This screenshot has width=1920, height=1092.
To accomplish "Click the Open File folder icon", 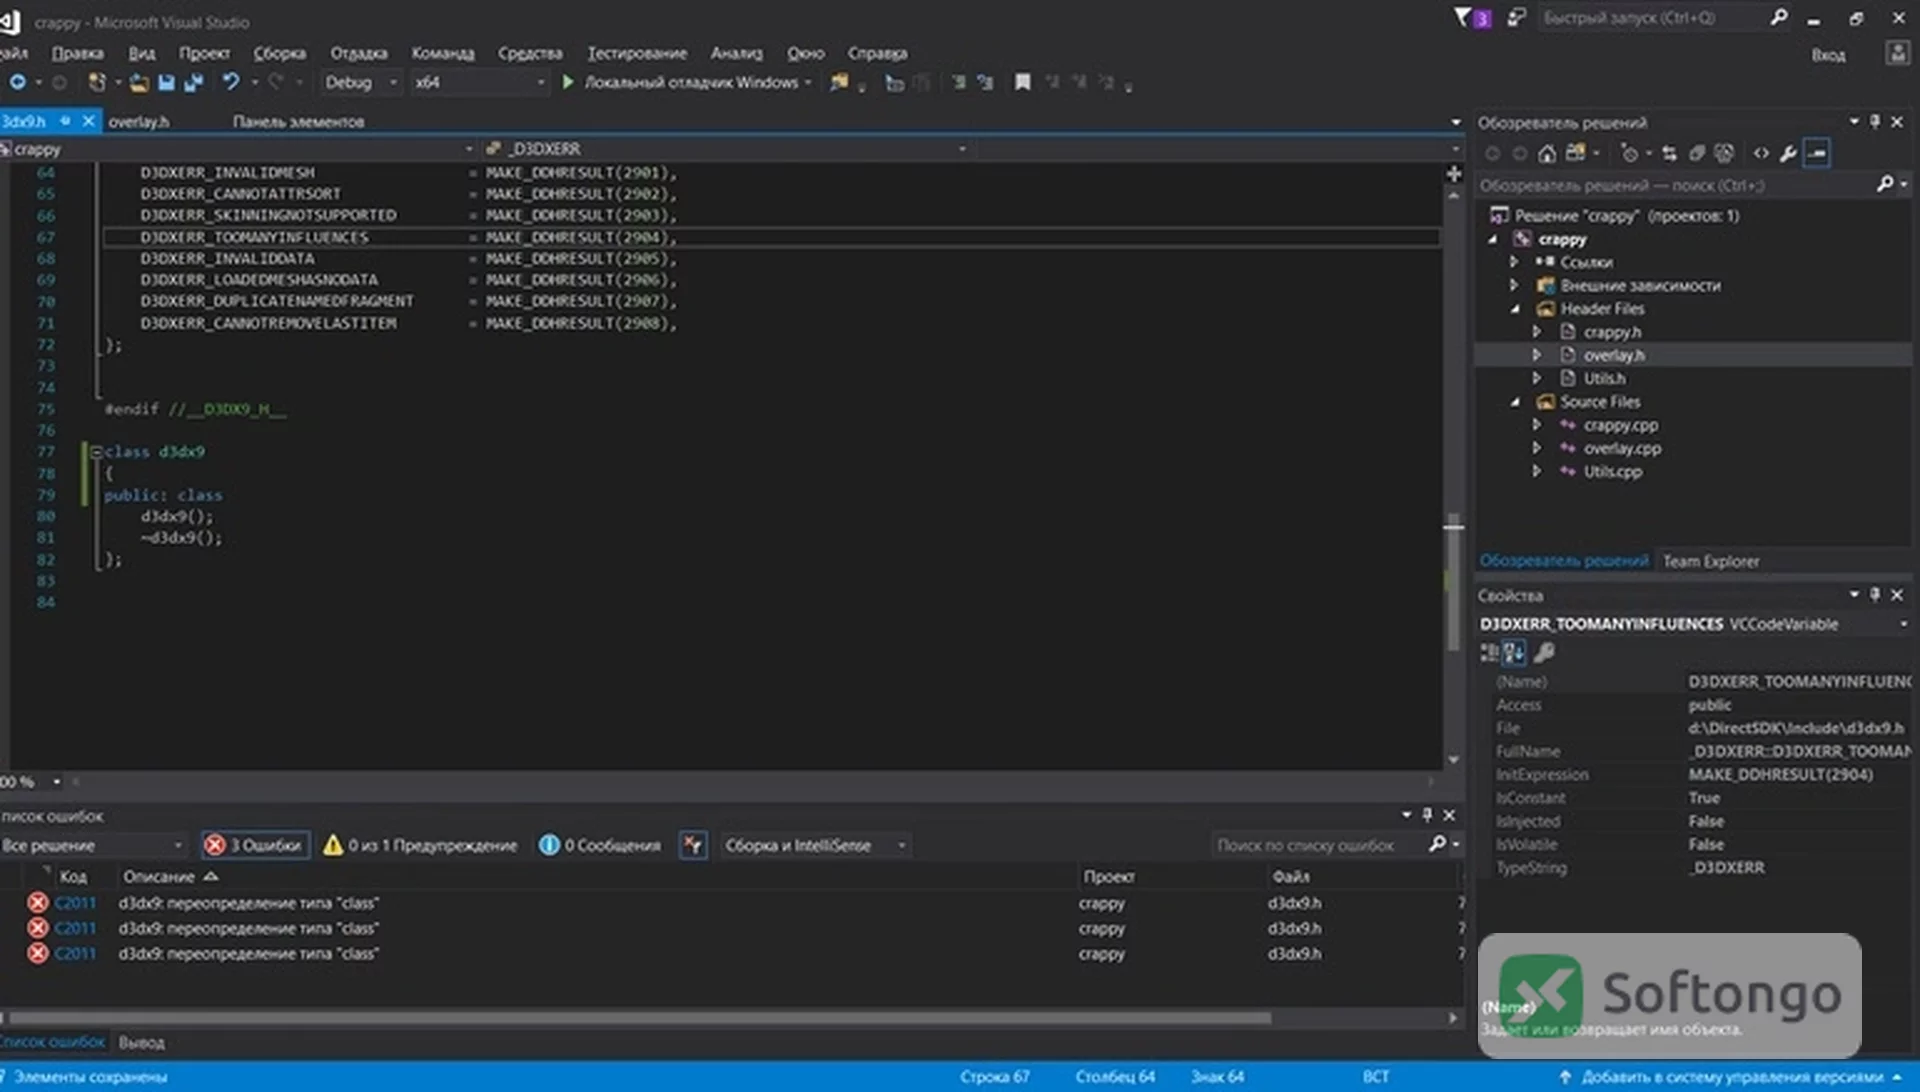I will point(139,83).
